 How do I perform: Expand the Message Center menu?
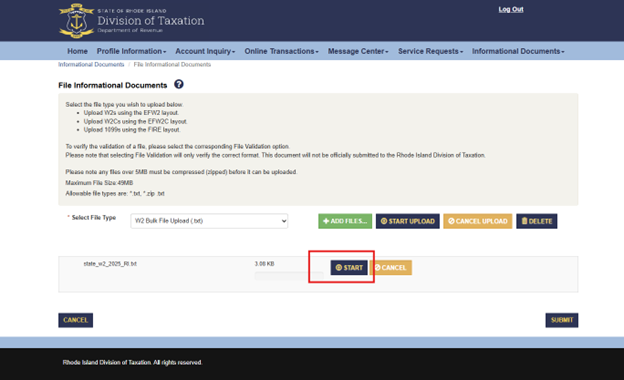pyautogui.click(x=358, y=51)
